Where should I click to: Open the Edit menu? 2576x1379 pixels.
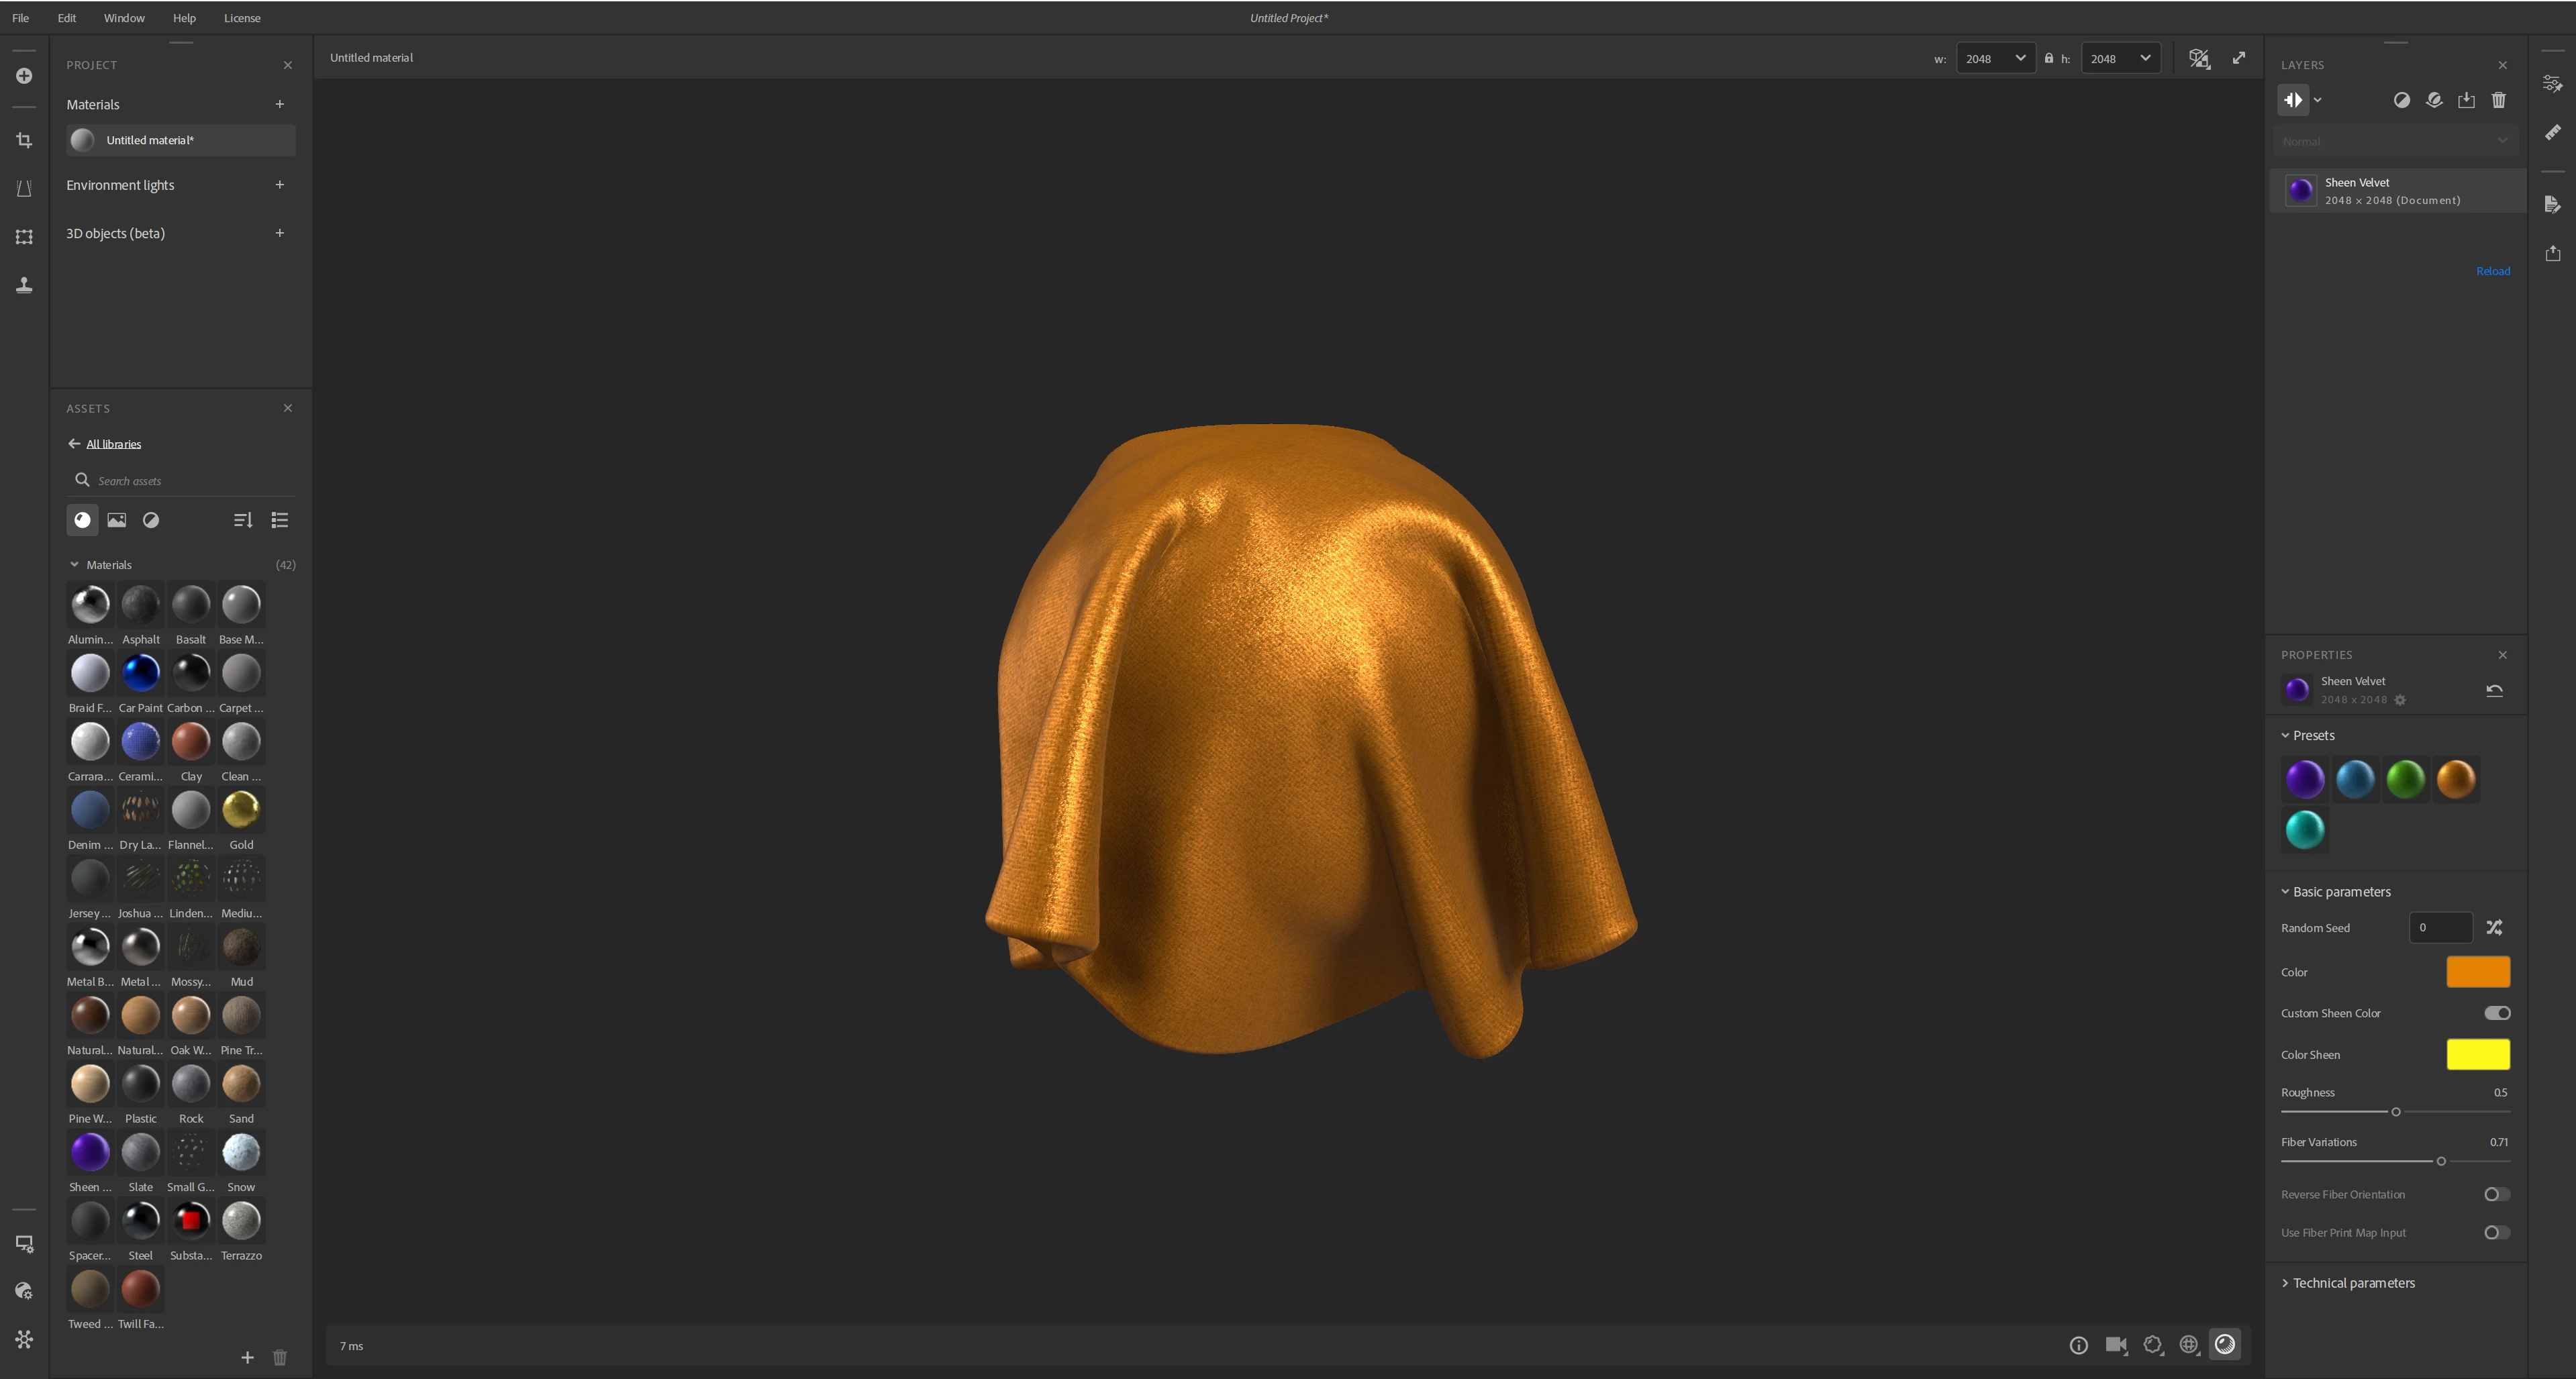(x=67, y=18)
